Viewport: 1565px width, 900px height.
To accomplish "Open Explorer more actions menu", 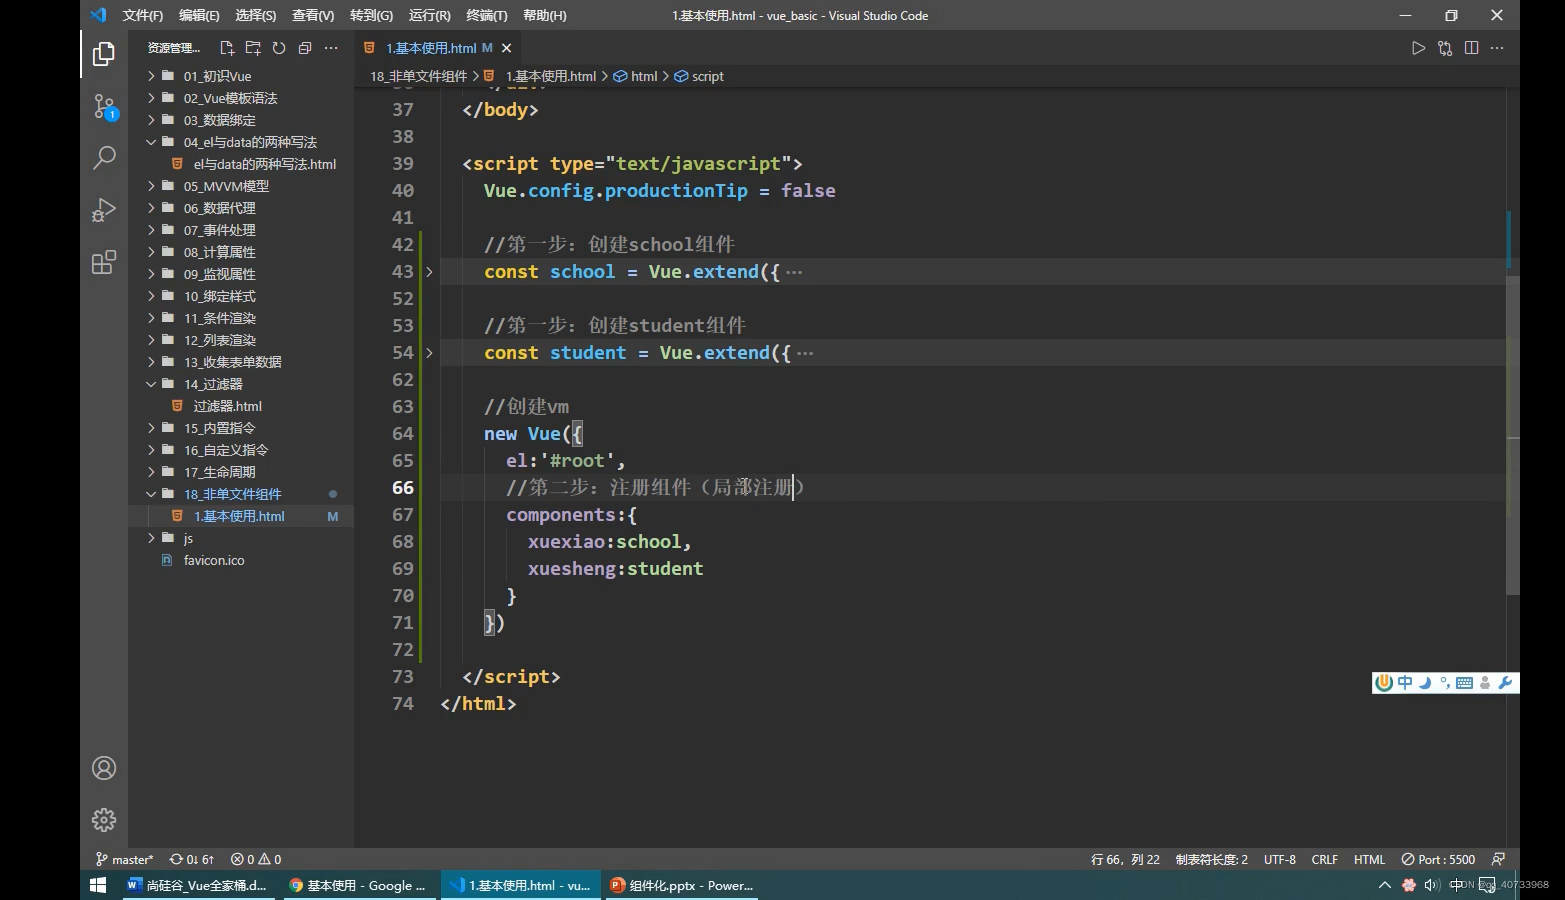I will 331,48.
